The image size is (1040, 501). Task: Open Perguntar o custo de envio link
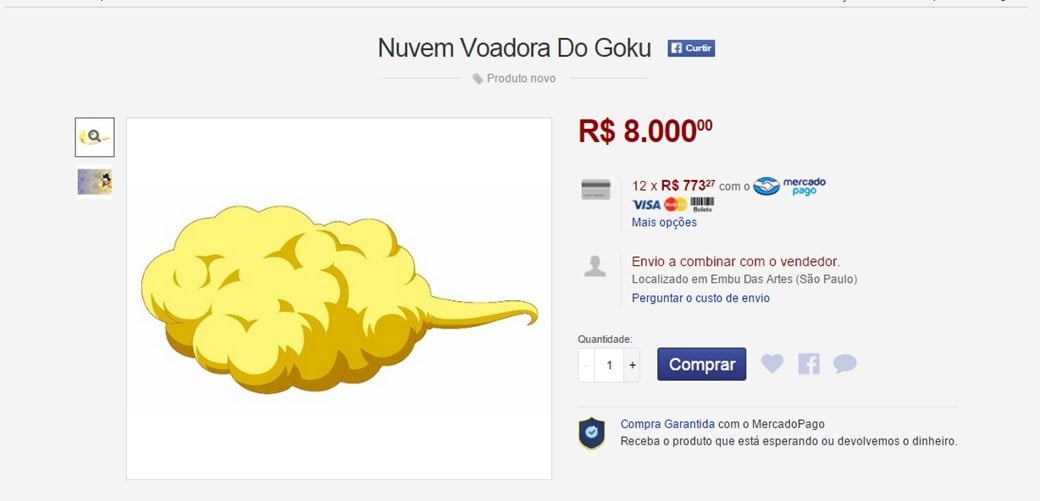(x=700, y=298)
